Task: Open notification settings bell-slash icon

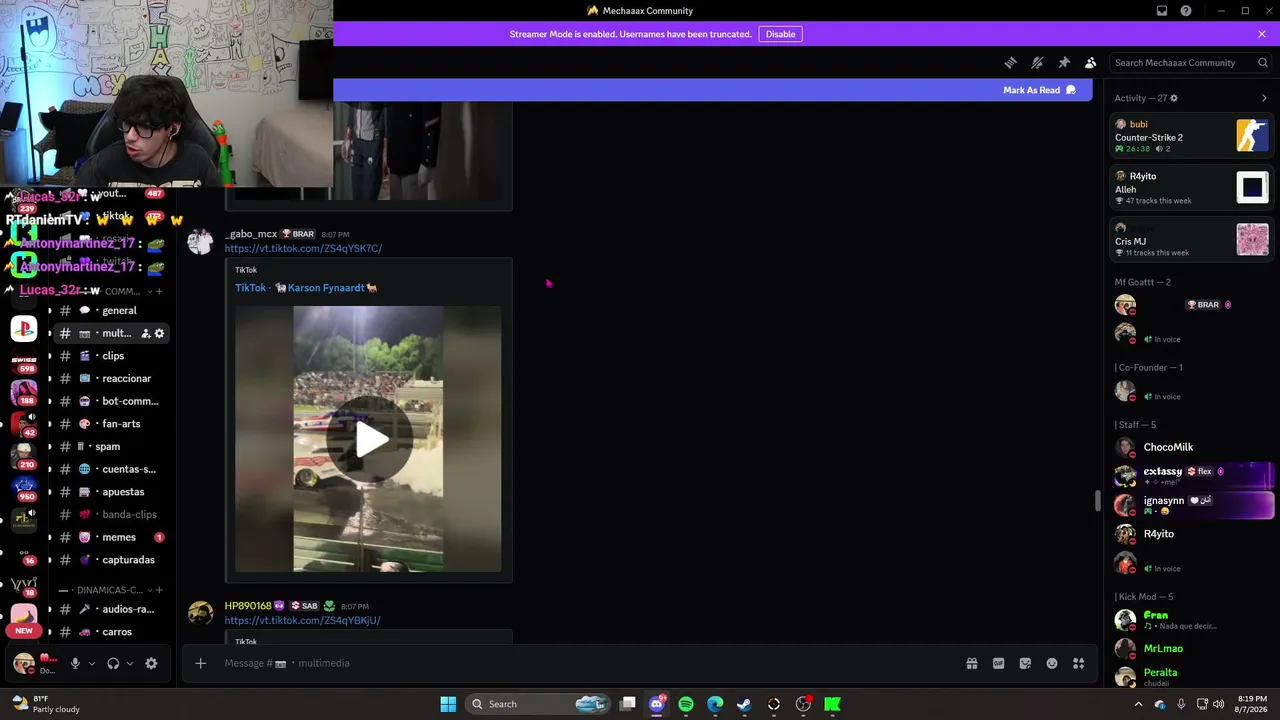Action: 1037,62
